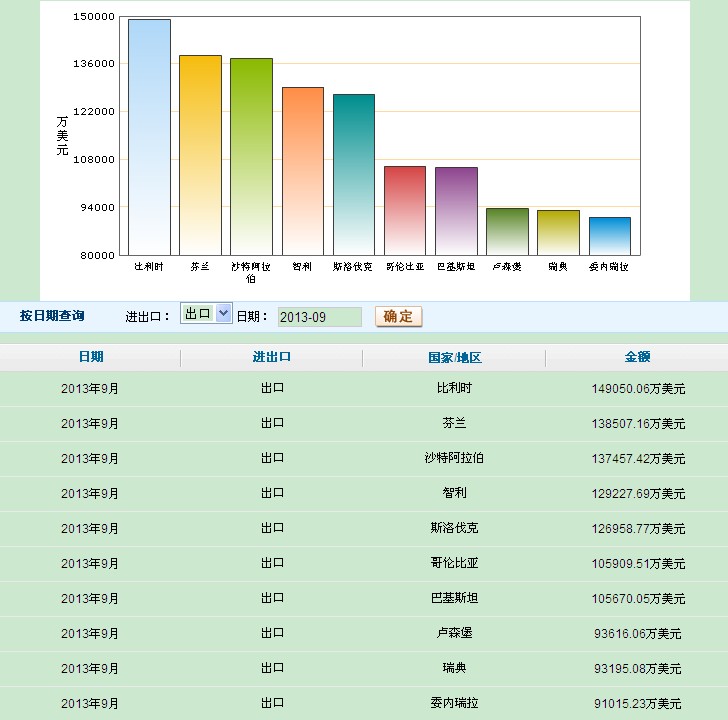This screenshot has height=720, width=728.
Task: Click the 沙特阿拉伯 country cell in table
Action: 454,458
